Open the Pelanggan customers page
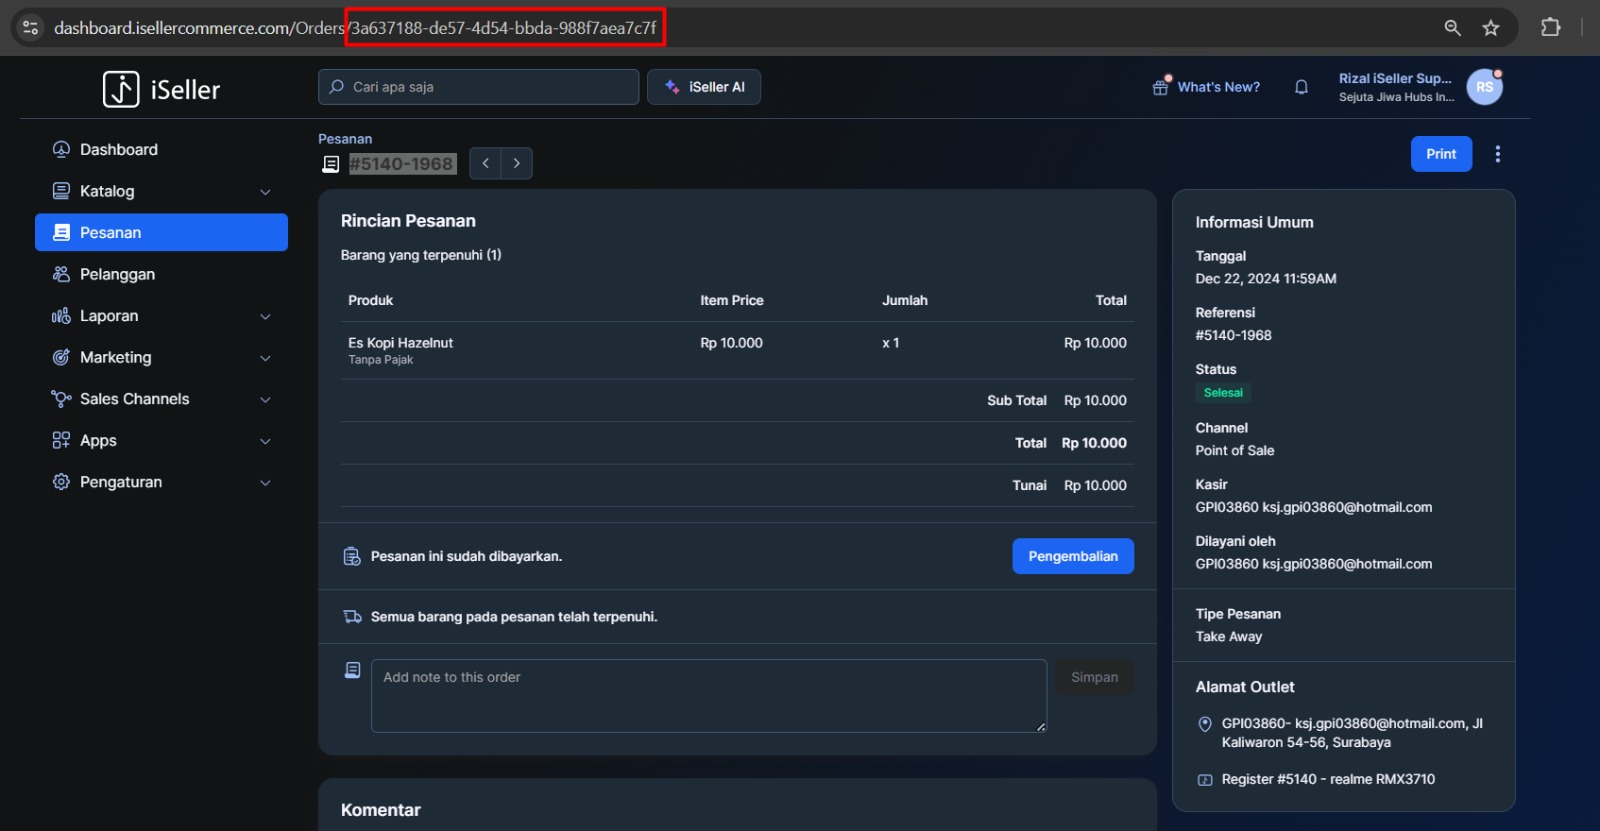The width and height of the screenshot is (1600, 831). (x=117, y=274)
